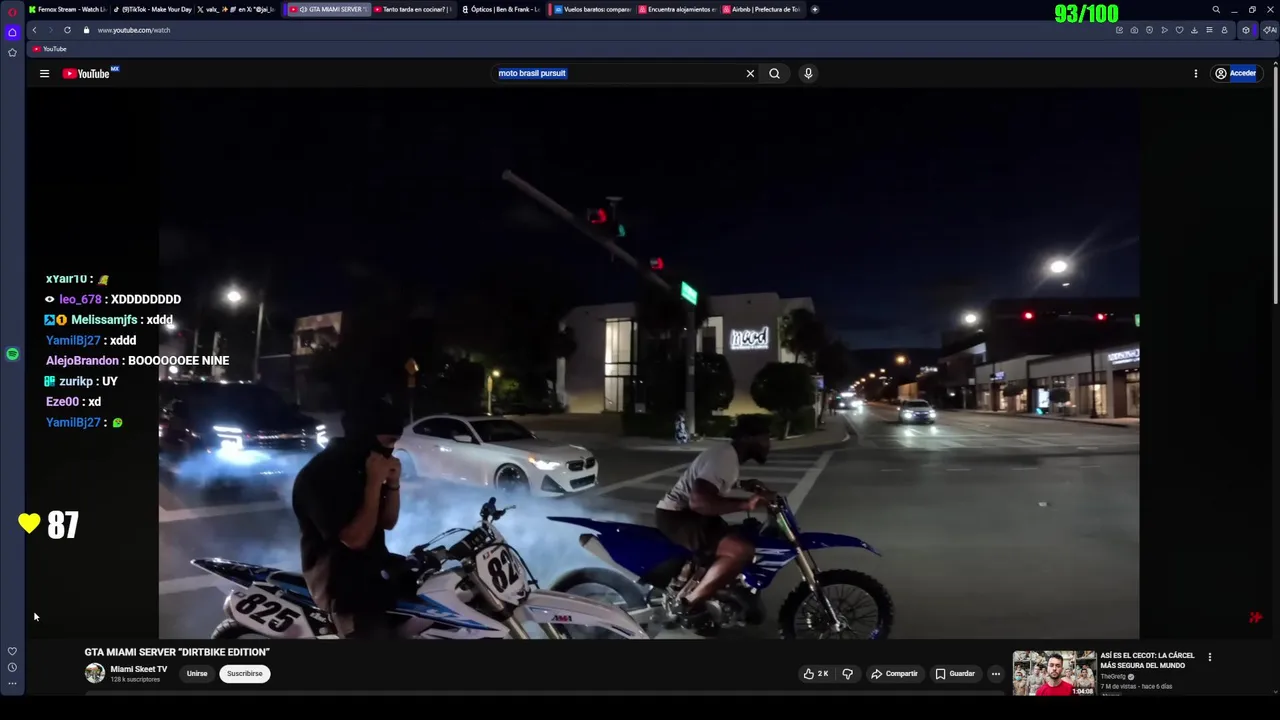The image size is (1280, 720).
Task: Open the green messenger sidebar icon
Action: (x=12, y=354)
